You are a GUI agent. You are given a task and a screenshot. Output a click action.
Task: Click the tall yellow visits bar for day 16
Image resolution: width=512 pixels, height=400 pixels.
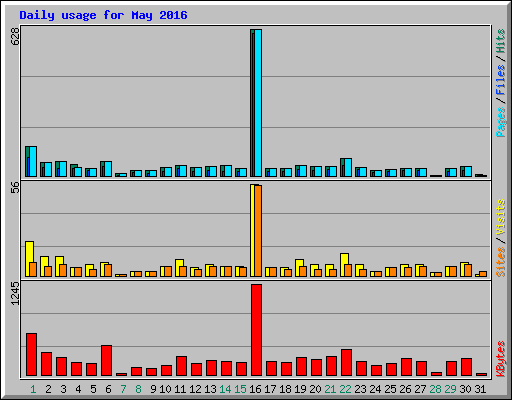tap(253, 230)
